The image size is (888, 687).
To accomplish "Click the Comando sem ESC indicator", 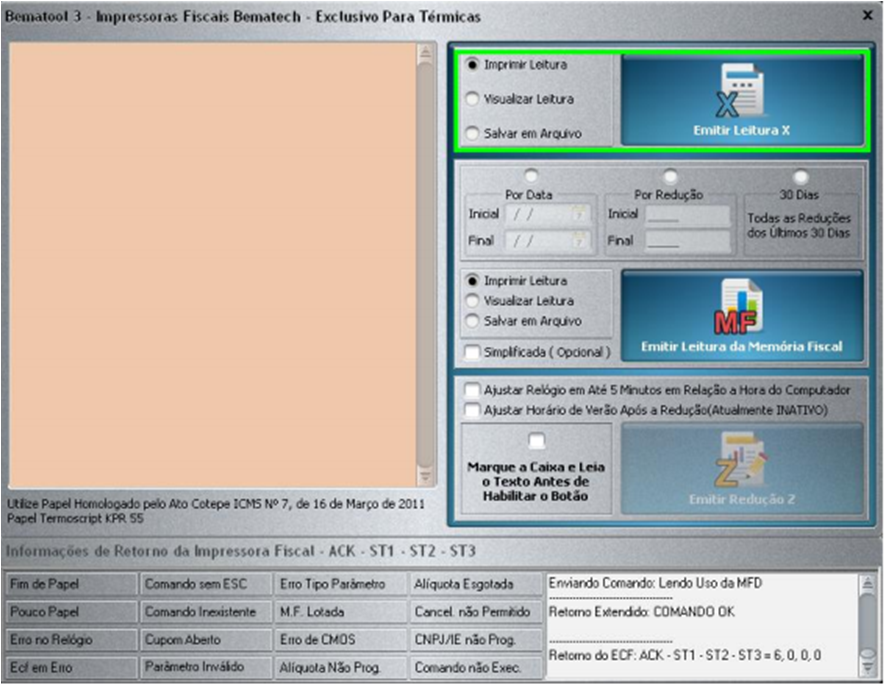I will [x=206, y=584].
